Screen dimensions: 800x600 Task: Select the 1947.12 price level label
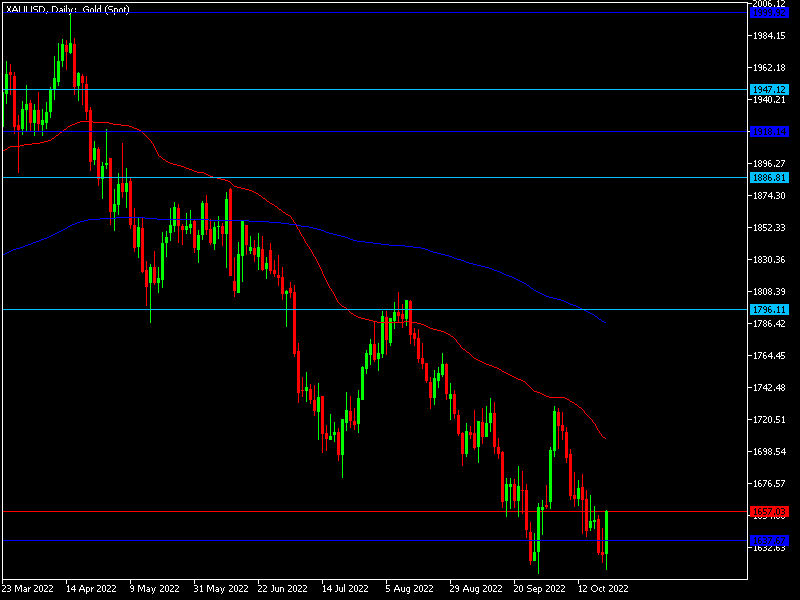(769, 89)
